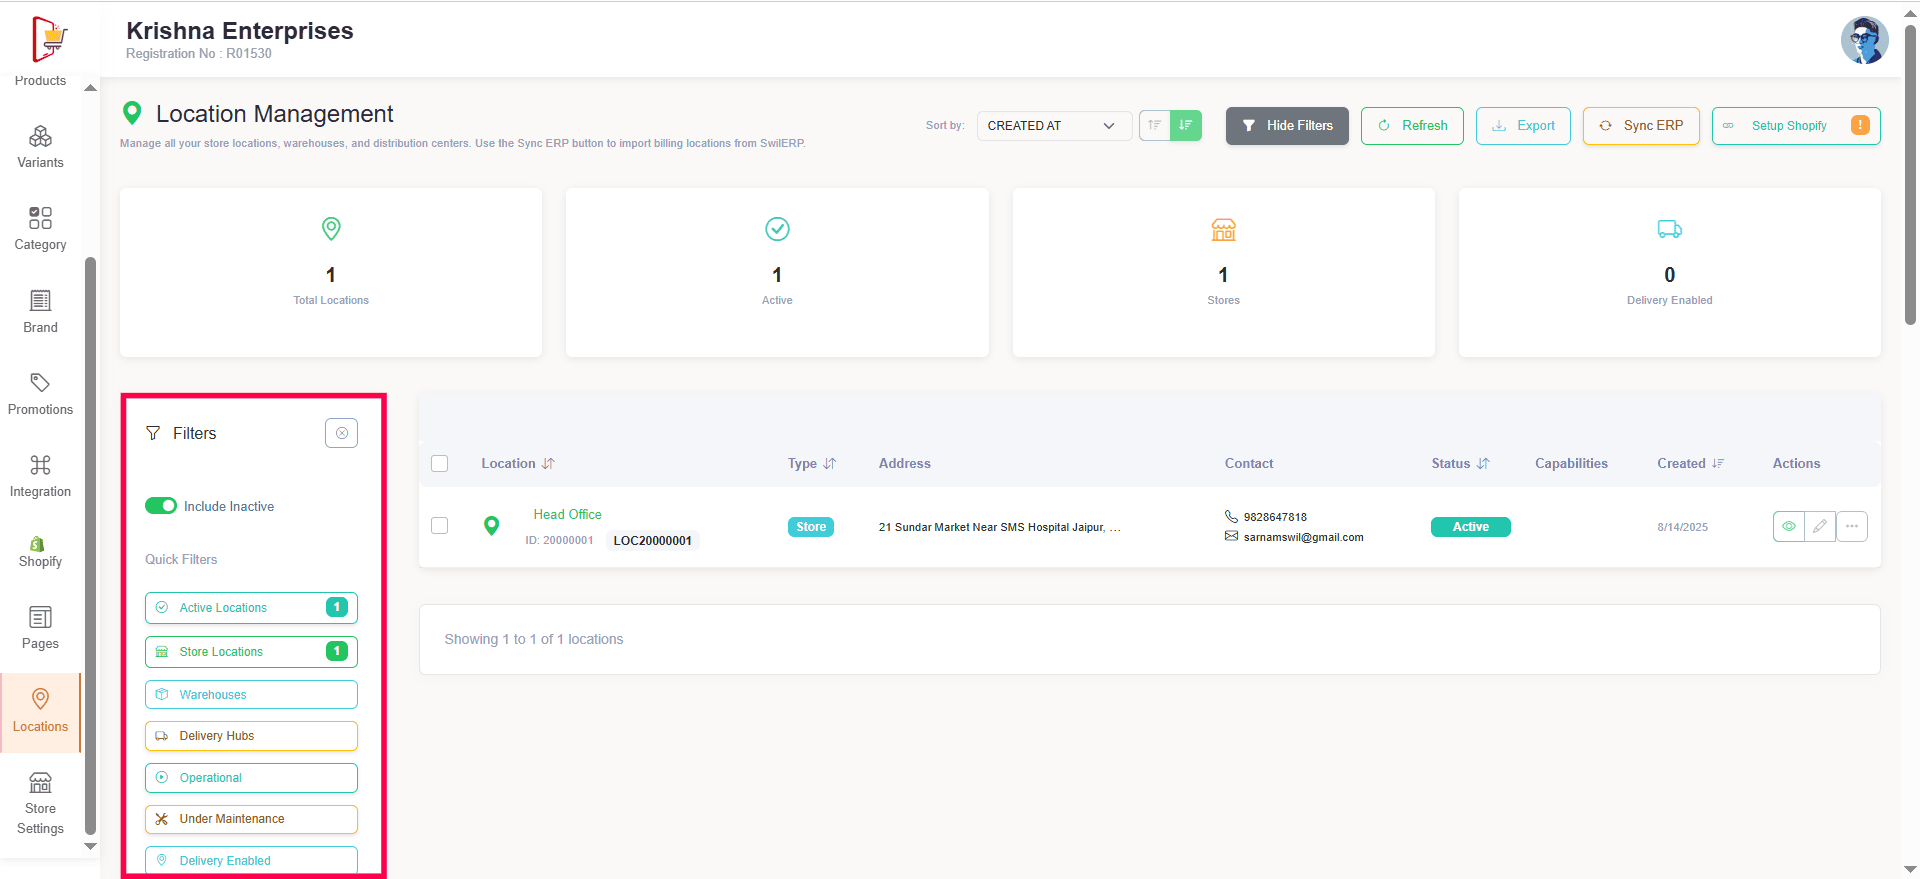The image size is (1920, 879).
Task: Open the user profile avatar
Action: [x=1864, y=40]
